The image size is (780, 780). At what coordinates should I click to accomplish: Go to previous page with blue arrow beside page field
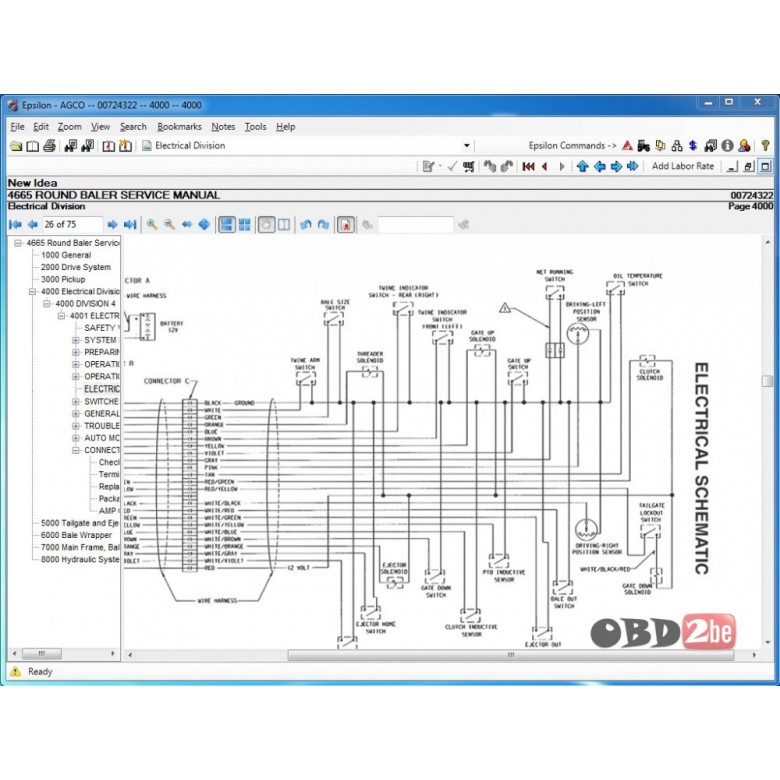[33, 225]
